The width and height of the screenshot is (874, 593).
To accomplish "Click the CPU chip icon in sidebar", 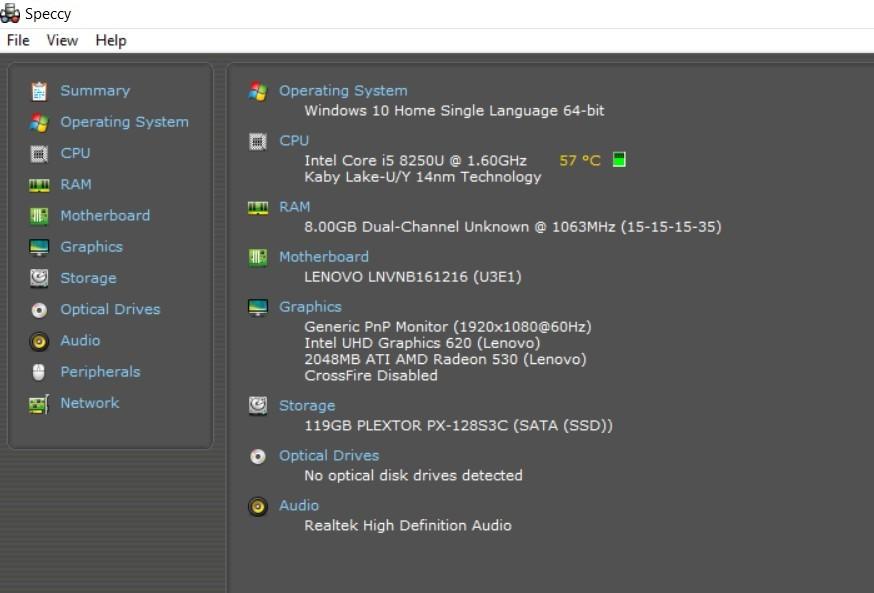I will click(x=39, y=153).
